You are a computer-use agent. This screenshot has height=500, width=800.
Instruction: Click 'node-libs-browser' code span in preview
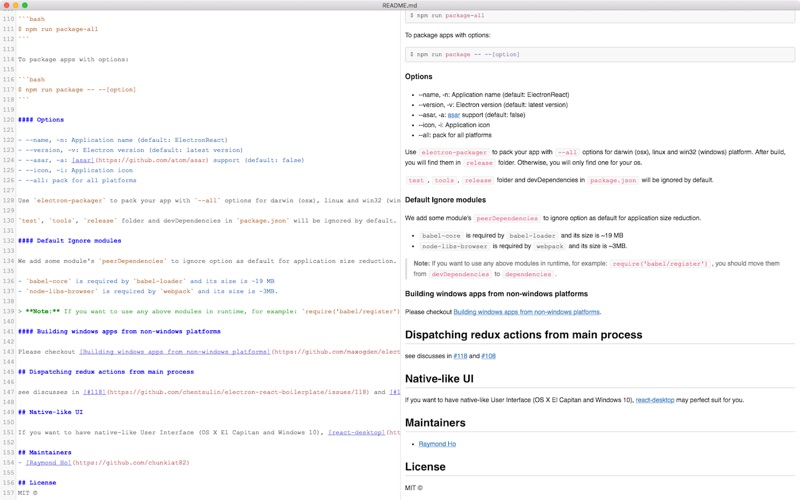[x=455, y=246]
